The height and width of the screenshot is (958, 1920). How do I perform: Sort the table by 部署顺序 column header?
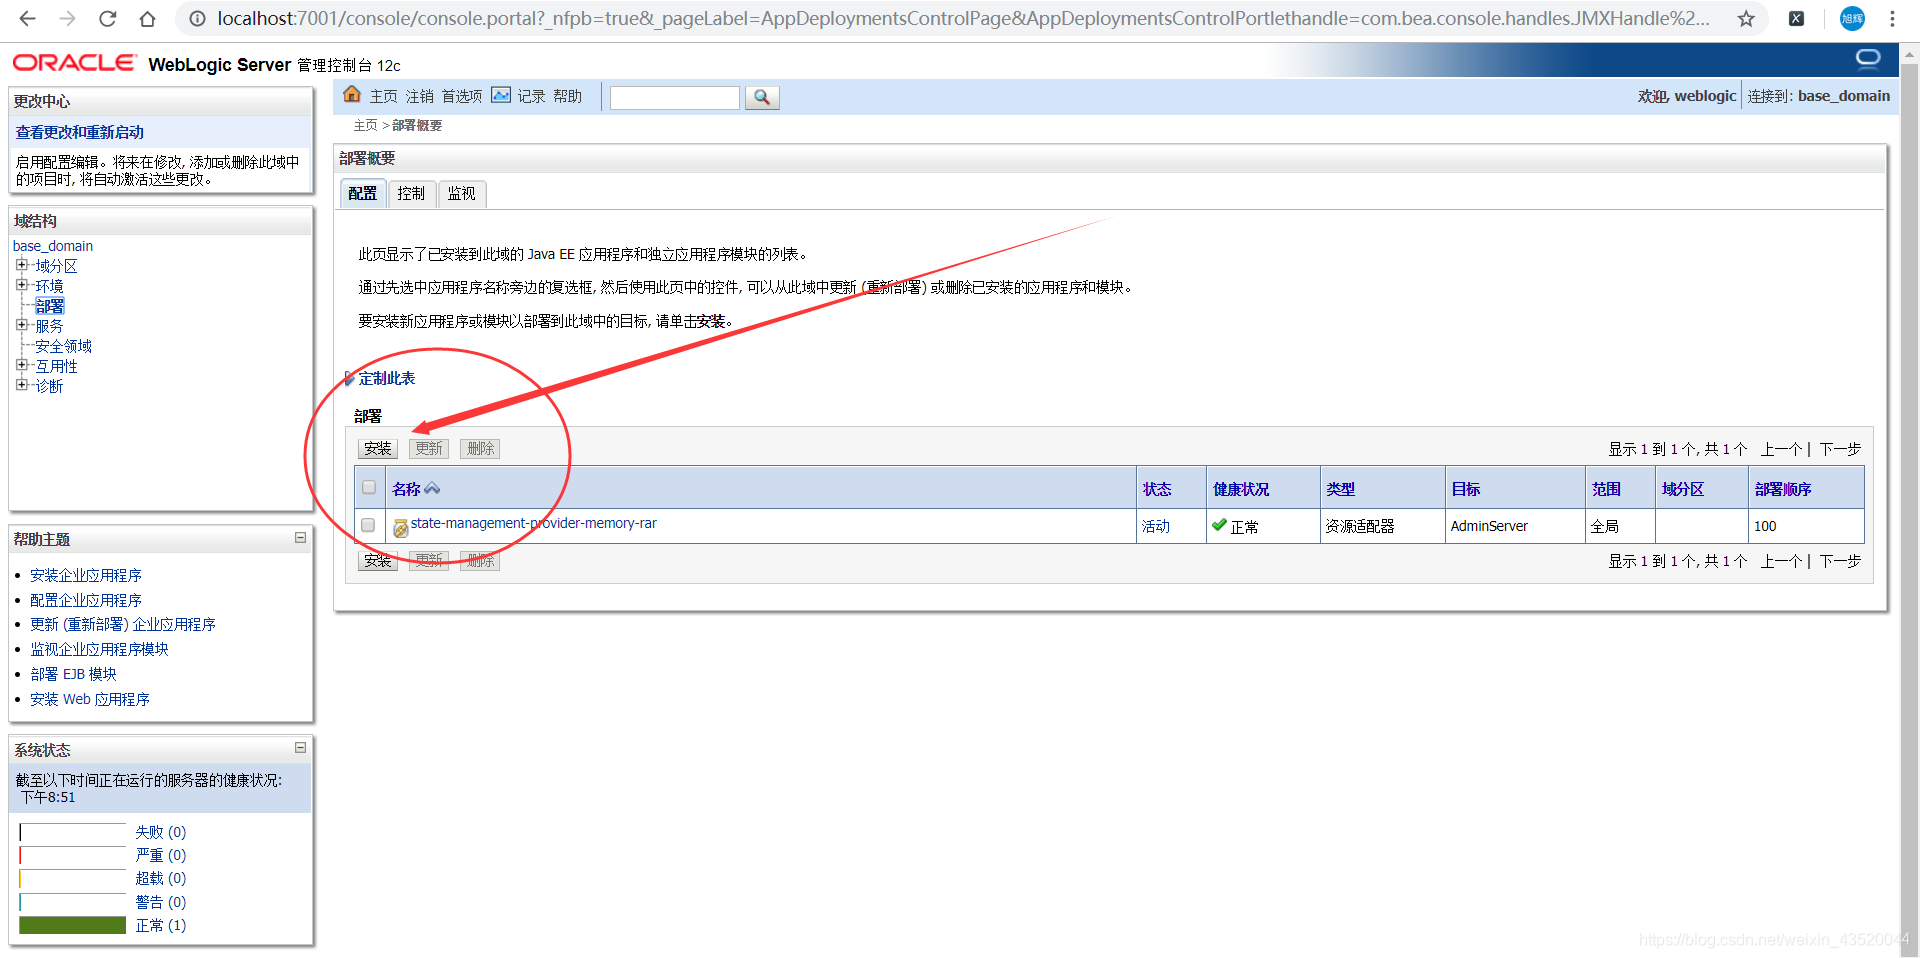(x=1783, y=489)
